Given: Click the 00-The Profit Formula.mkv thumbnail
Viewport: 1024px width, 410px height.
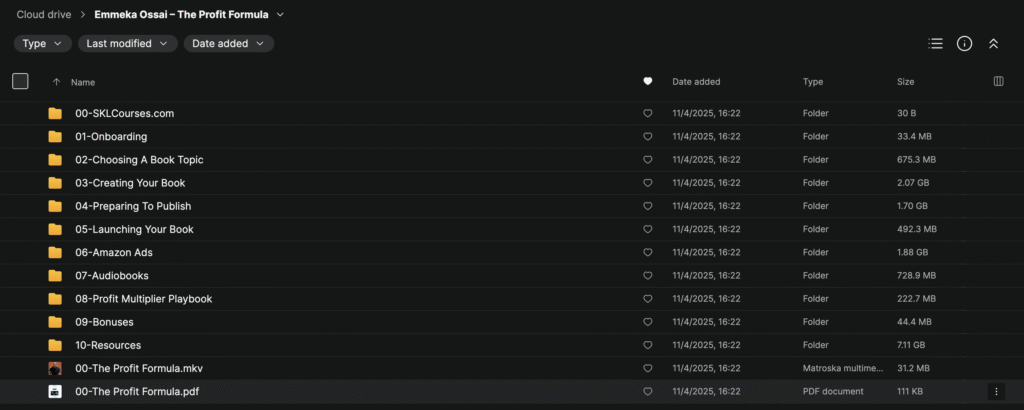Looking at the screenshot, I should click(55, 368).
